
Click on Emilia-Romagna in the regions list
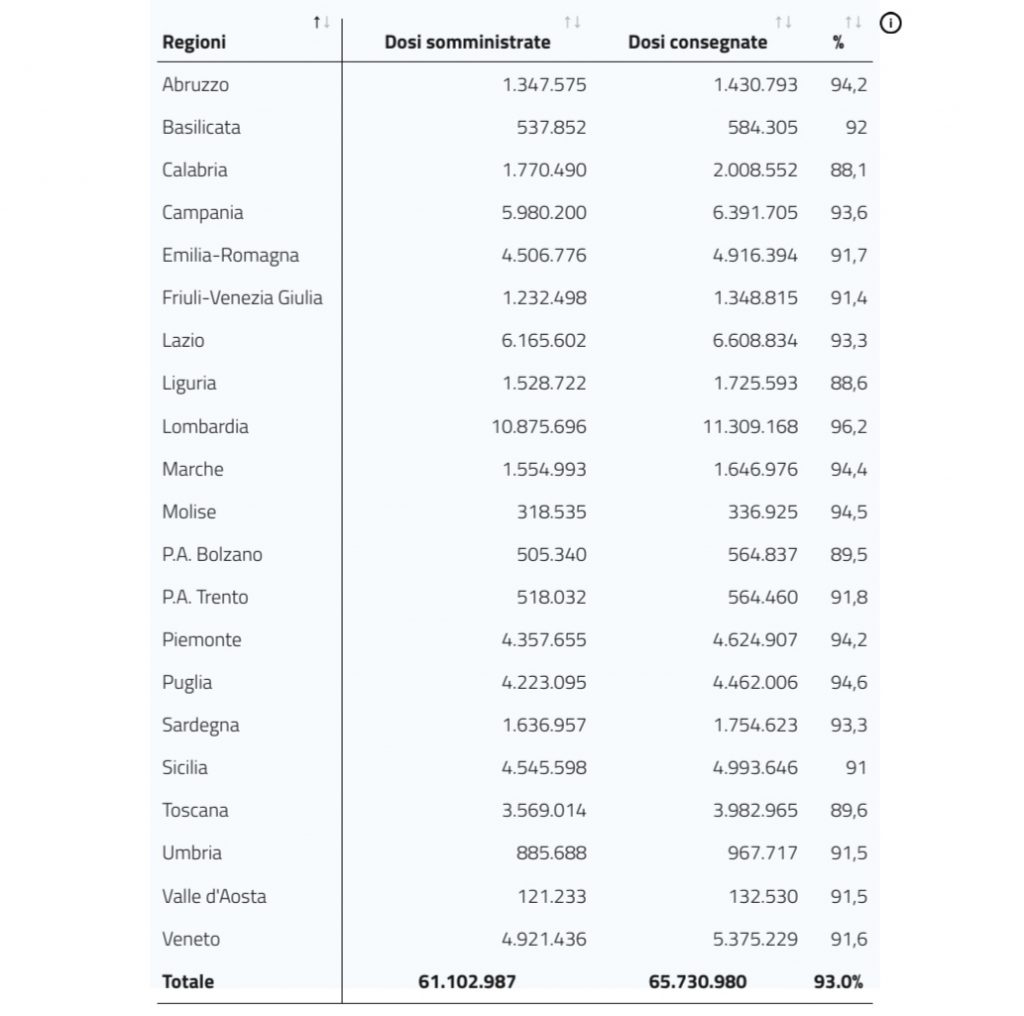pos(231,255)
